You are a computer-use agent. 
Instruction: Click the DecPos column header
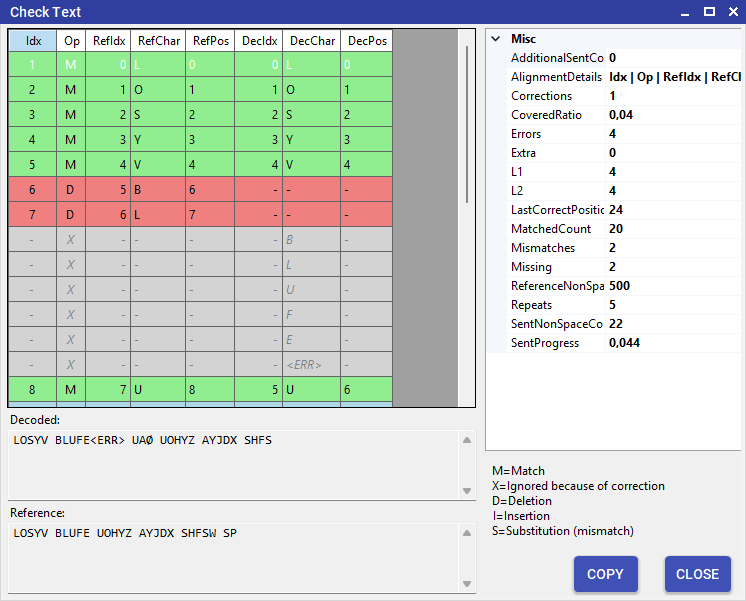point(367,41)
